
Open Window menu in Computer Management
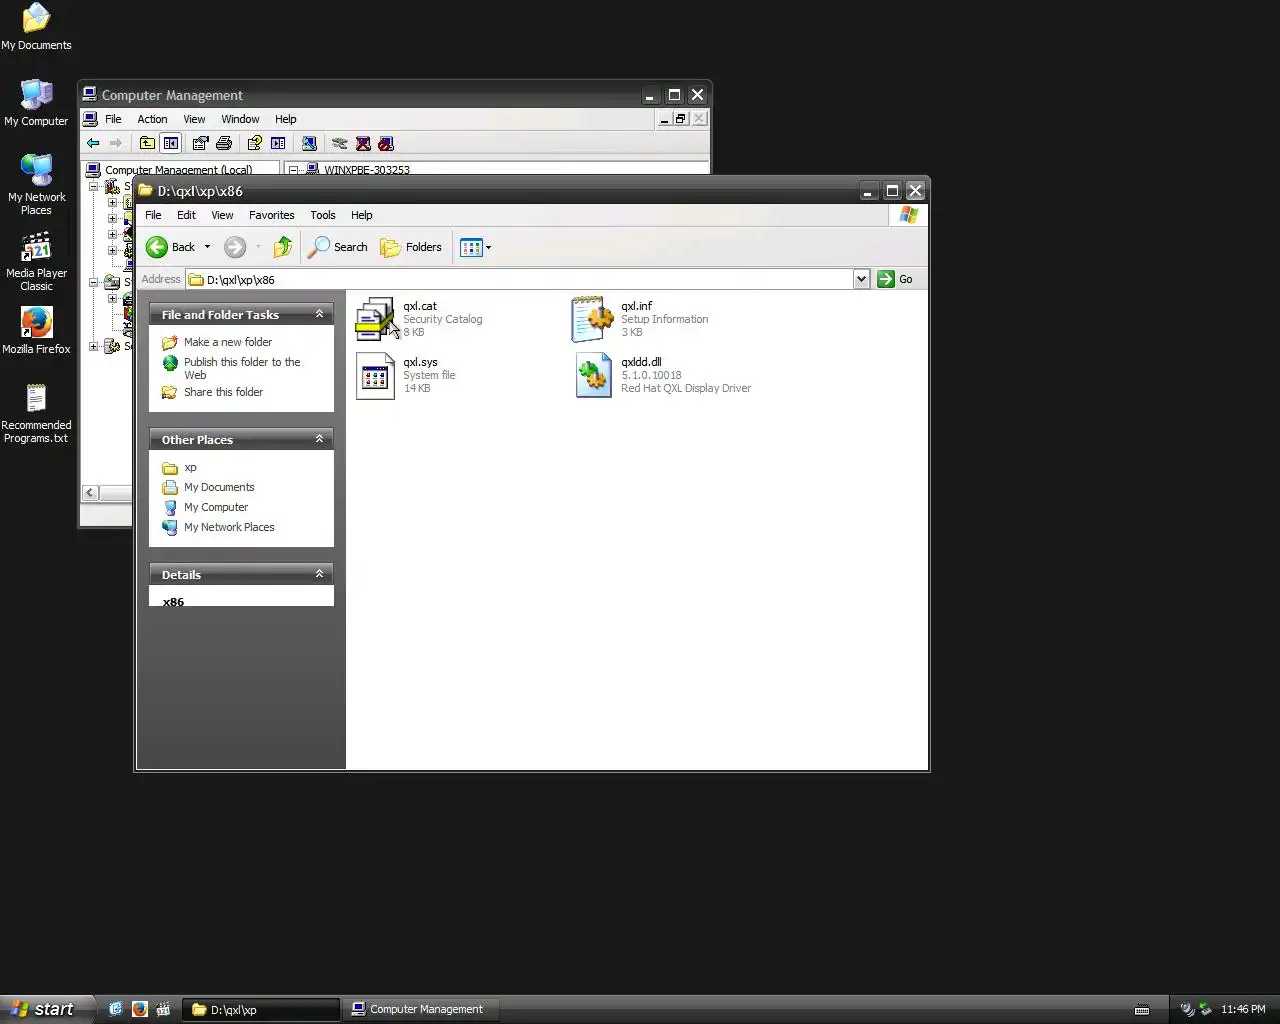240,119
